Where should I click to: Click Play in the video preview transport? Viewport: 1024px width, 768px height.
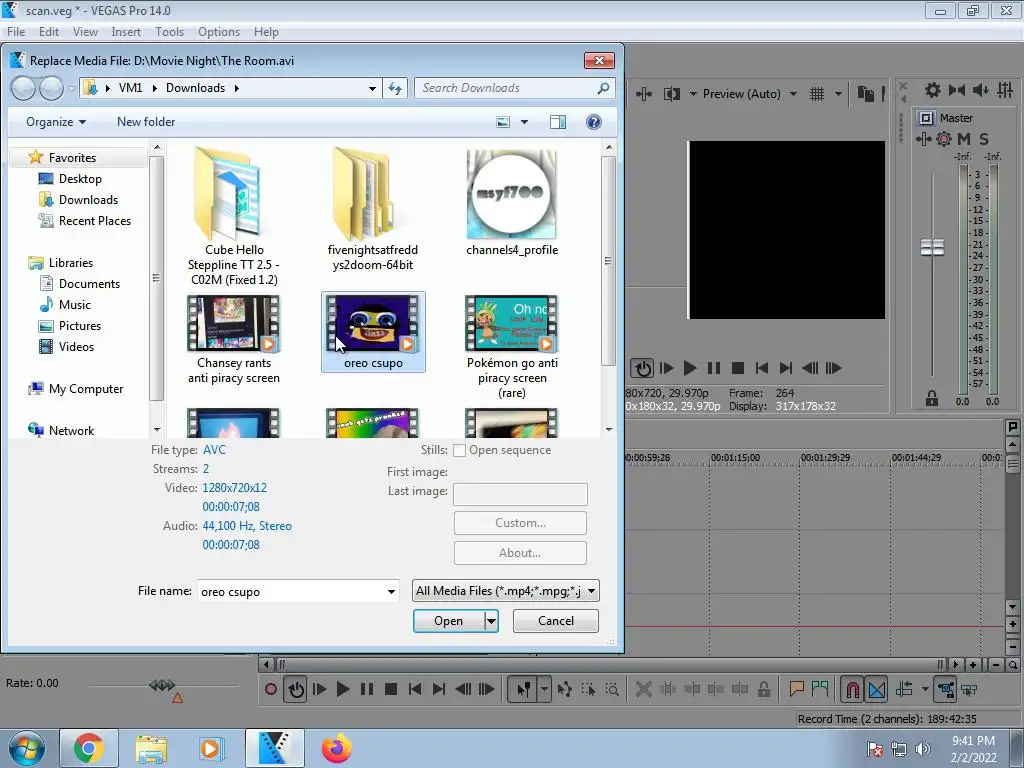pos(690,368)
